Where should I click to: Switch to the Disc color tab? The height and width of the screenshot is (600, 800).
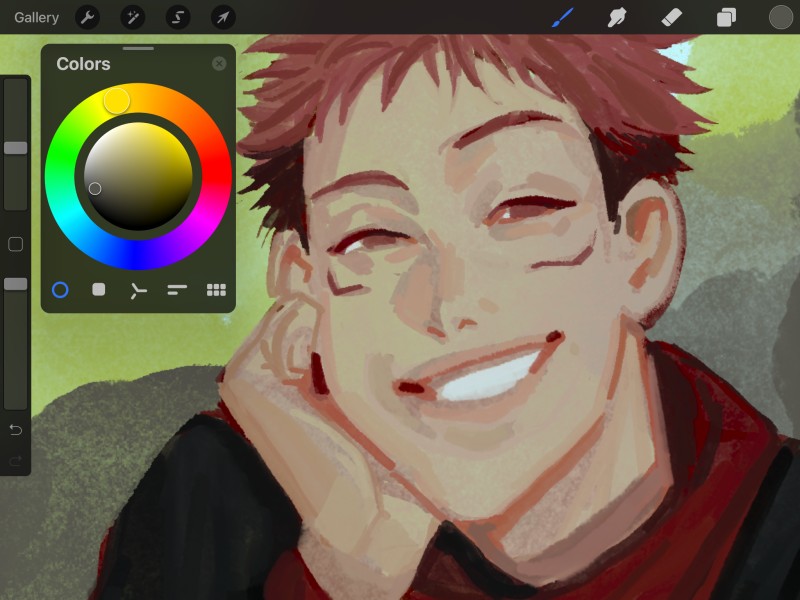pyautogui.click(x=60, y=290)
